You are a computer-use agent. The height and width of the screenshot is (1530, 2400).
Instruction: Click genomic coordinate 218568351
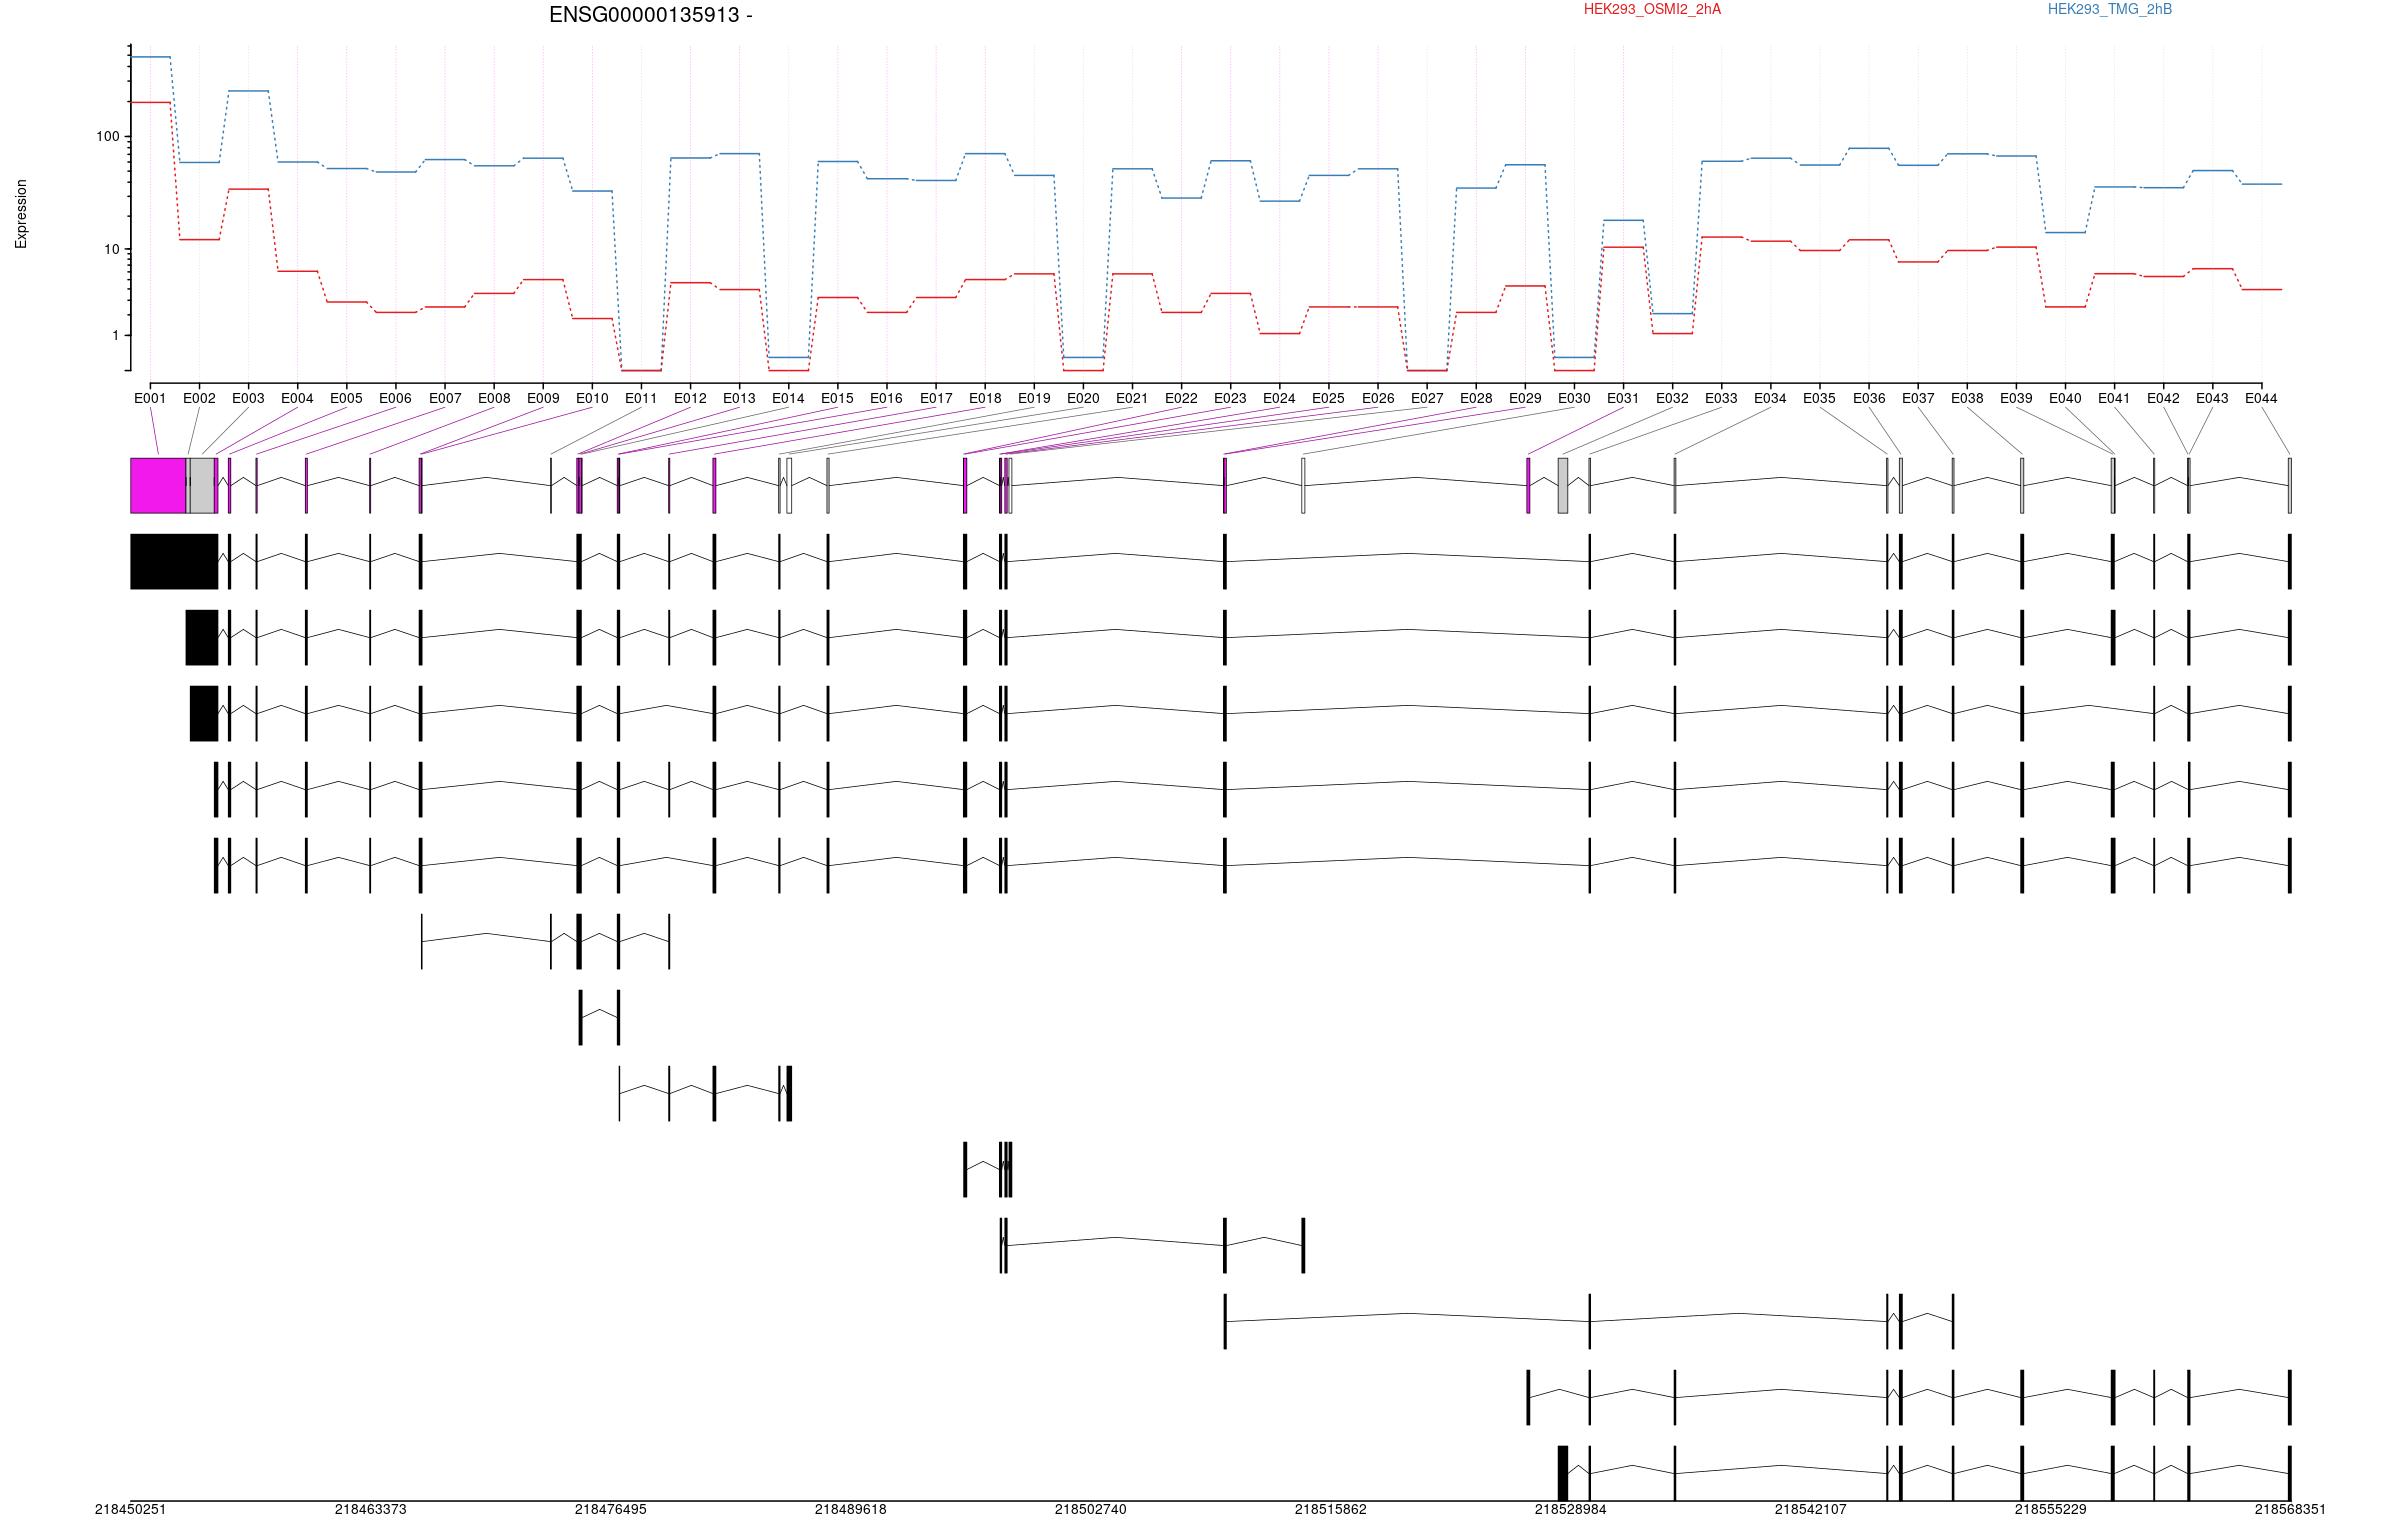pos(2290,1509)
